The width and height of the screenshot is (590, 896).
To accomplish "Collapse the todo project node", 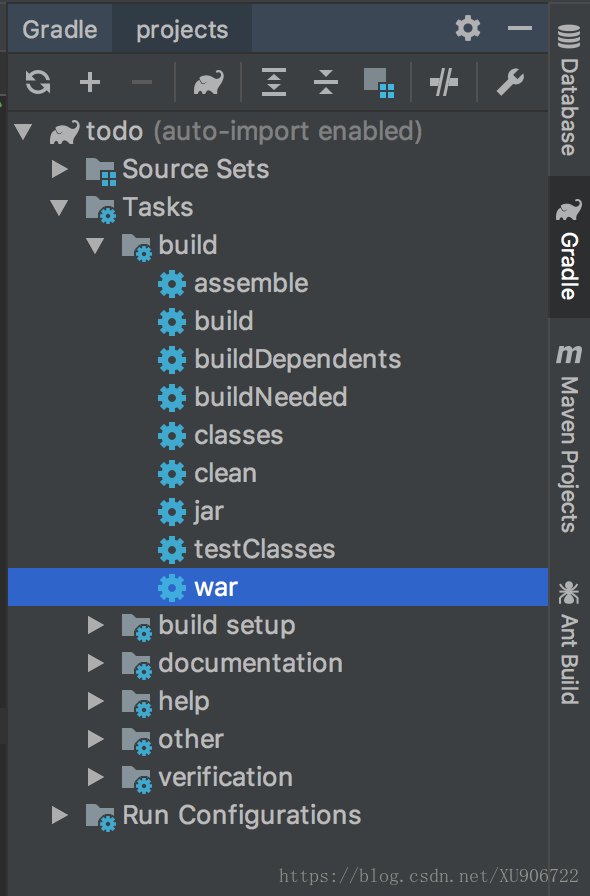I will pos(23,131).
